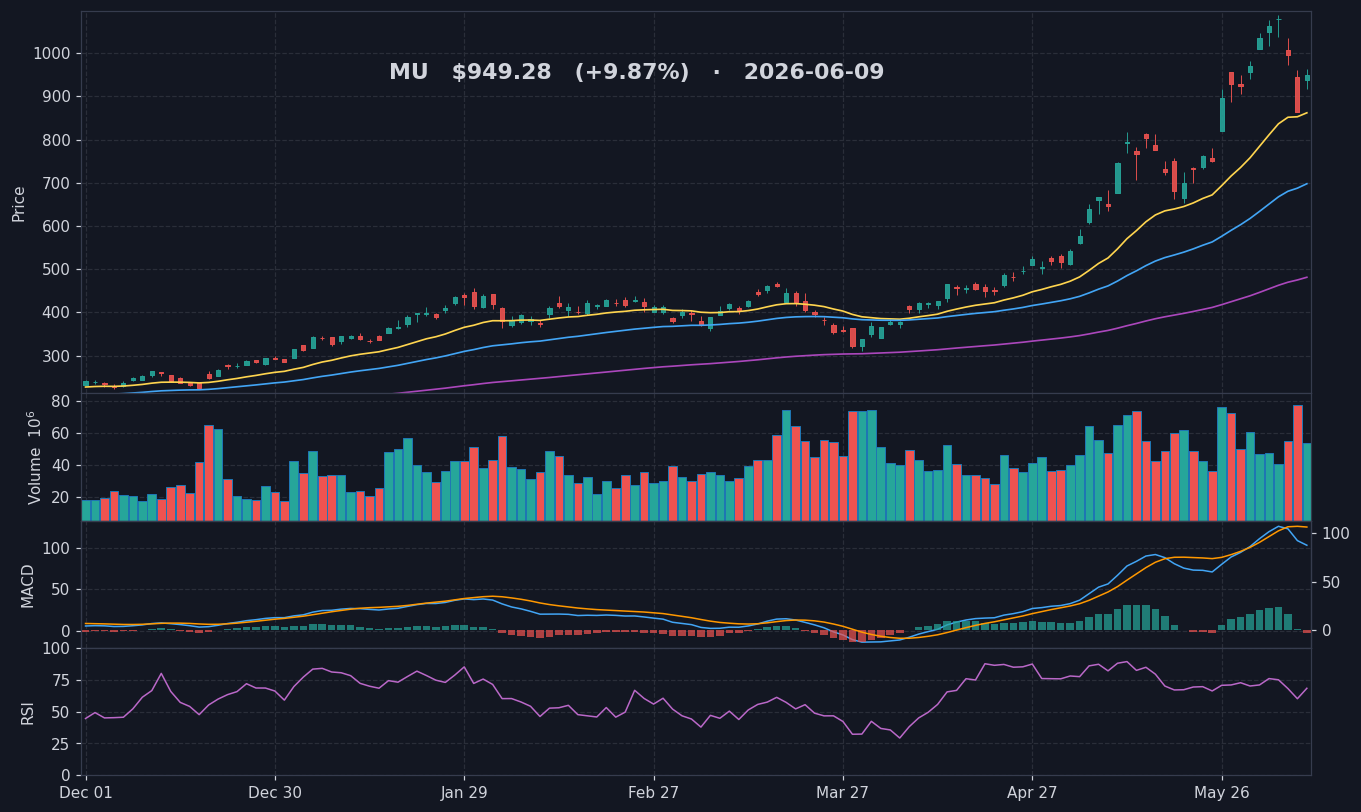Click the 100 tick on left MACD axis

(x=56, y=549)
